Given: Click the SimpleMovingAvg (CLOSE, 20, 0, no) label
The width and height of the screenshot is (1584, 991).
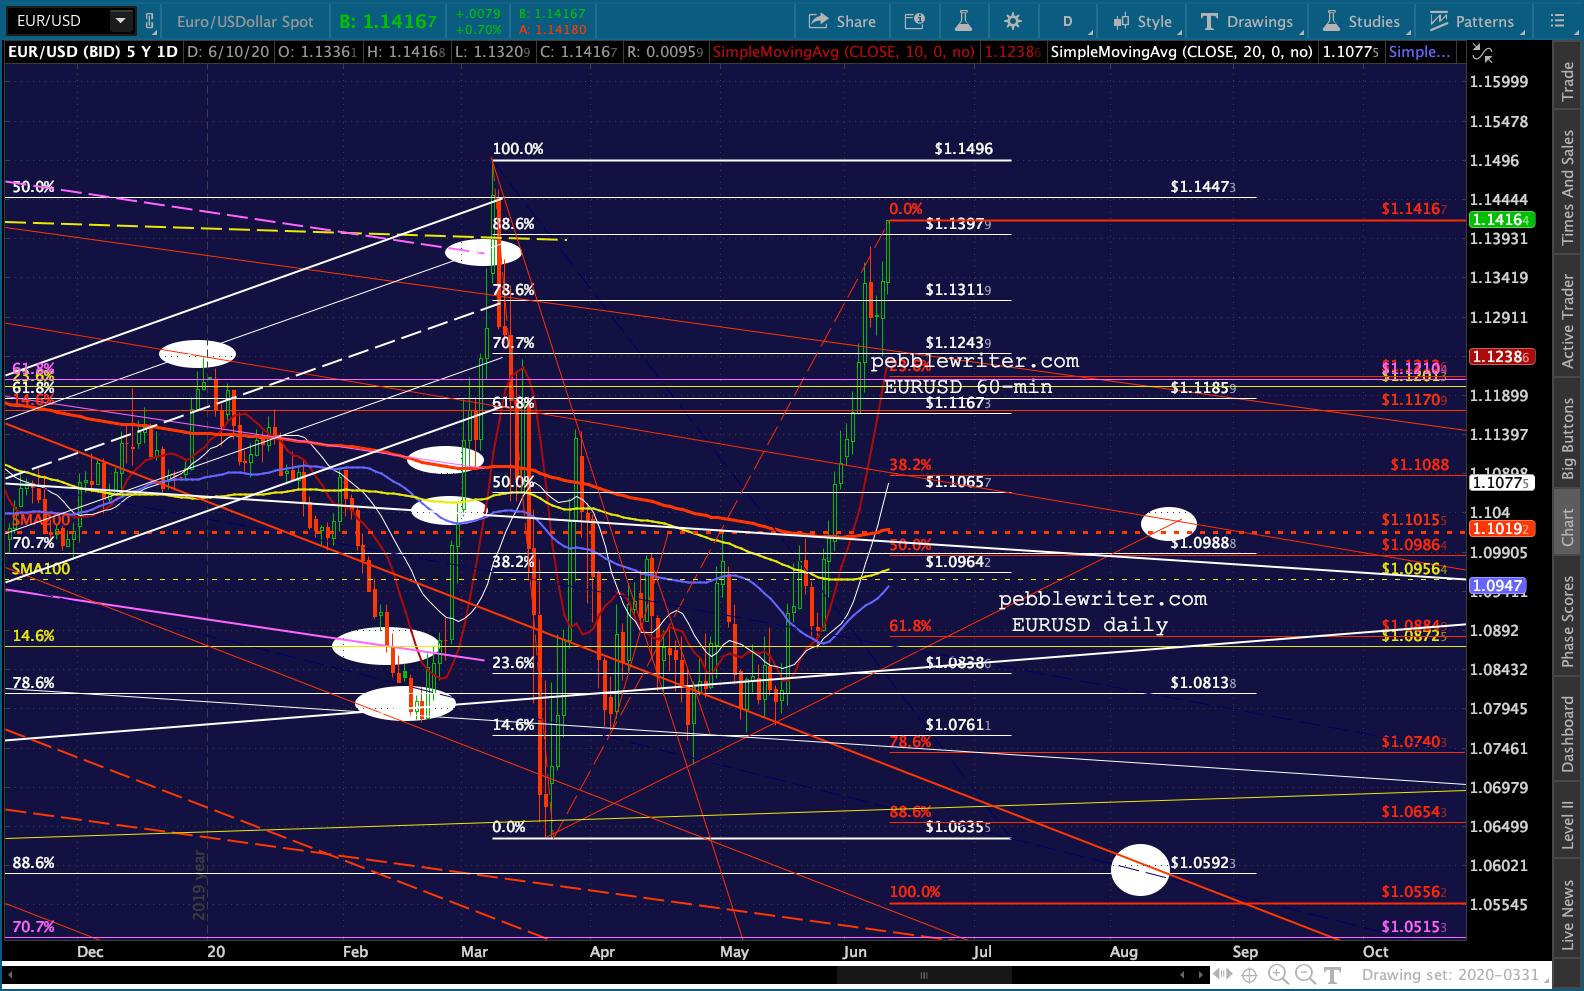Looking at the screenshot, I should click(x=1181, y=52).
